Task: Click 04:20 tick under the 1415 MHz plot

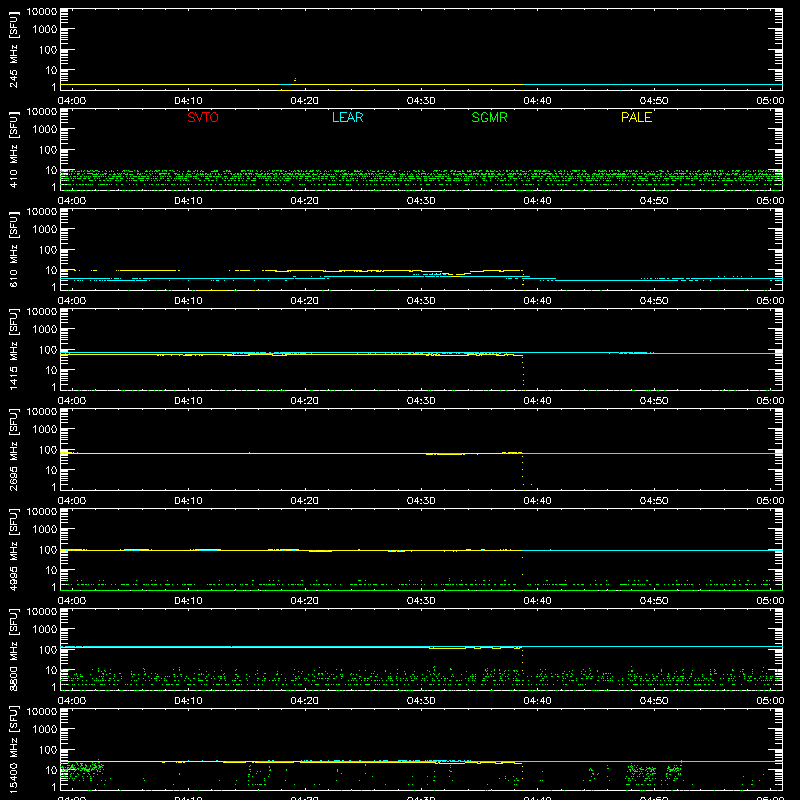Action: click(305, 401)
